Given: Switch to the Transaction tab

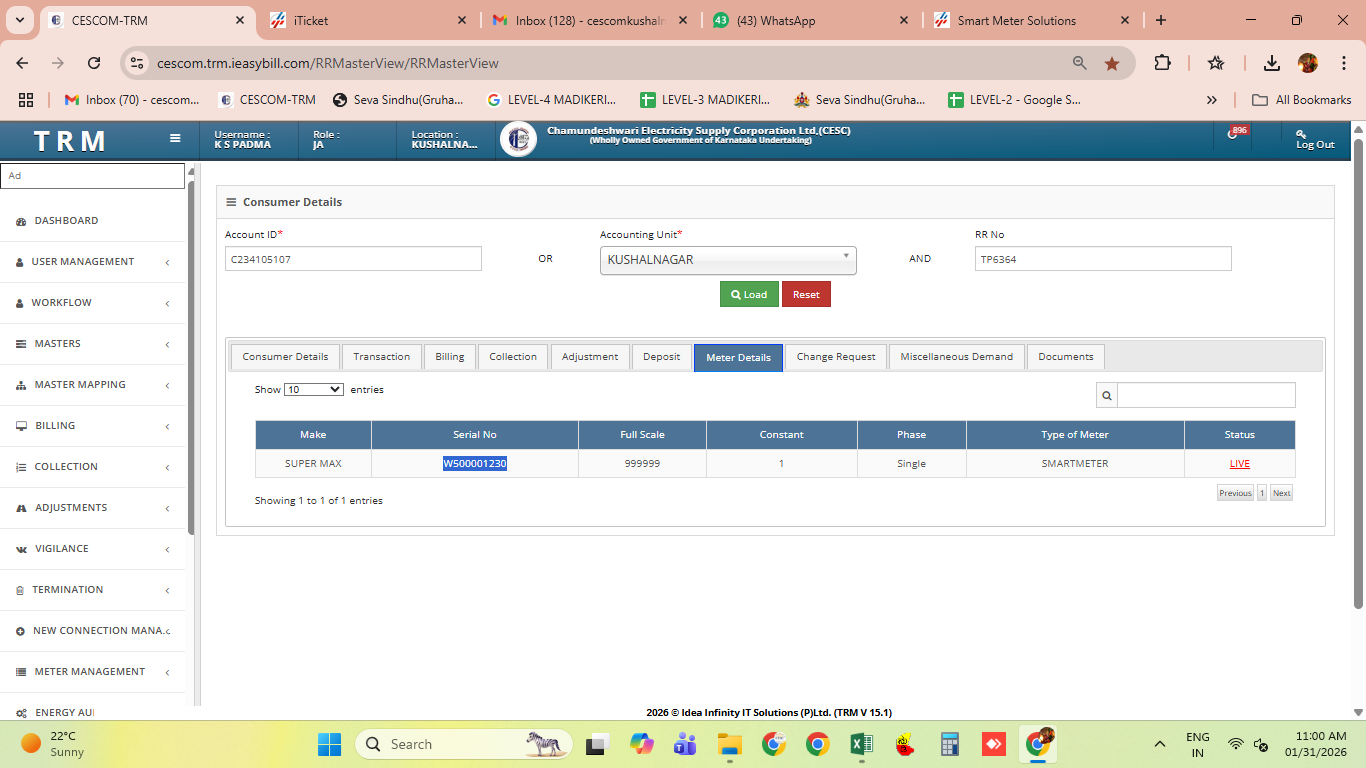Looking at the screenshot, I should [x=381, y=357].
